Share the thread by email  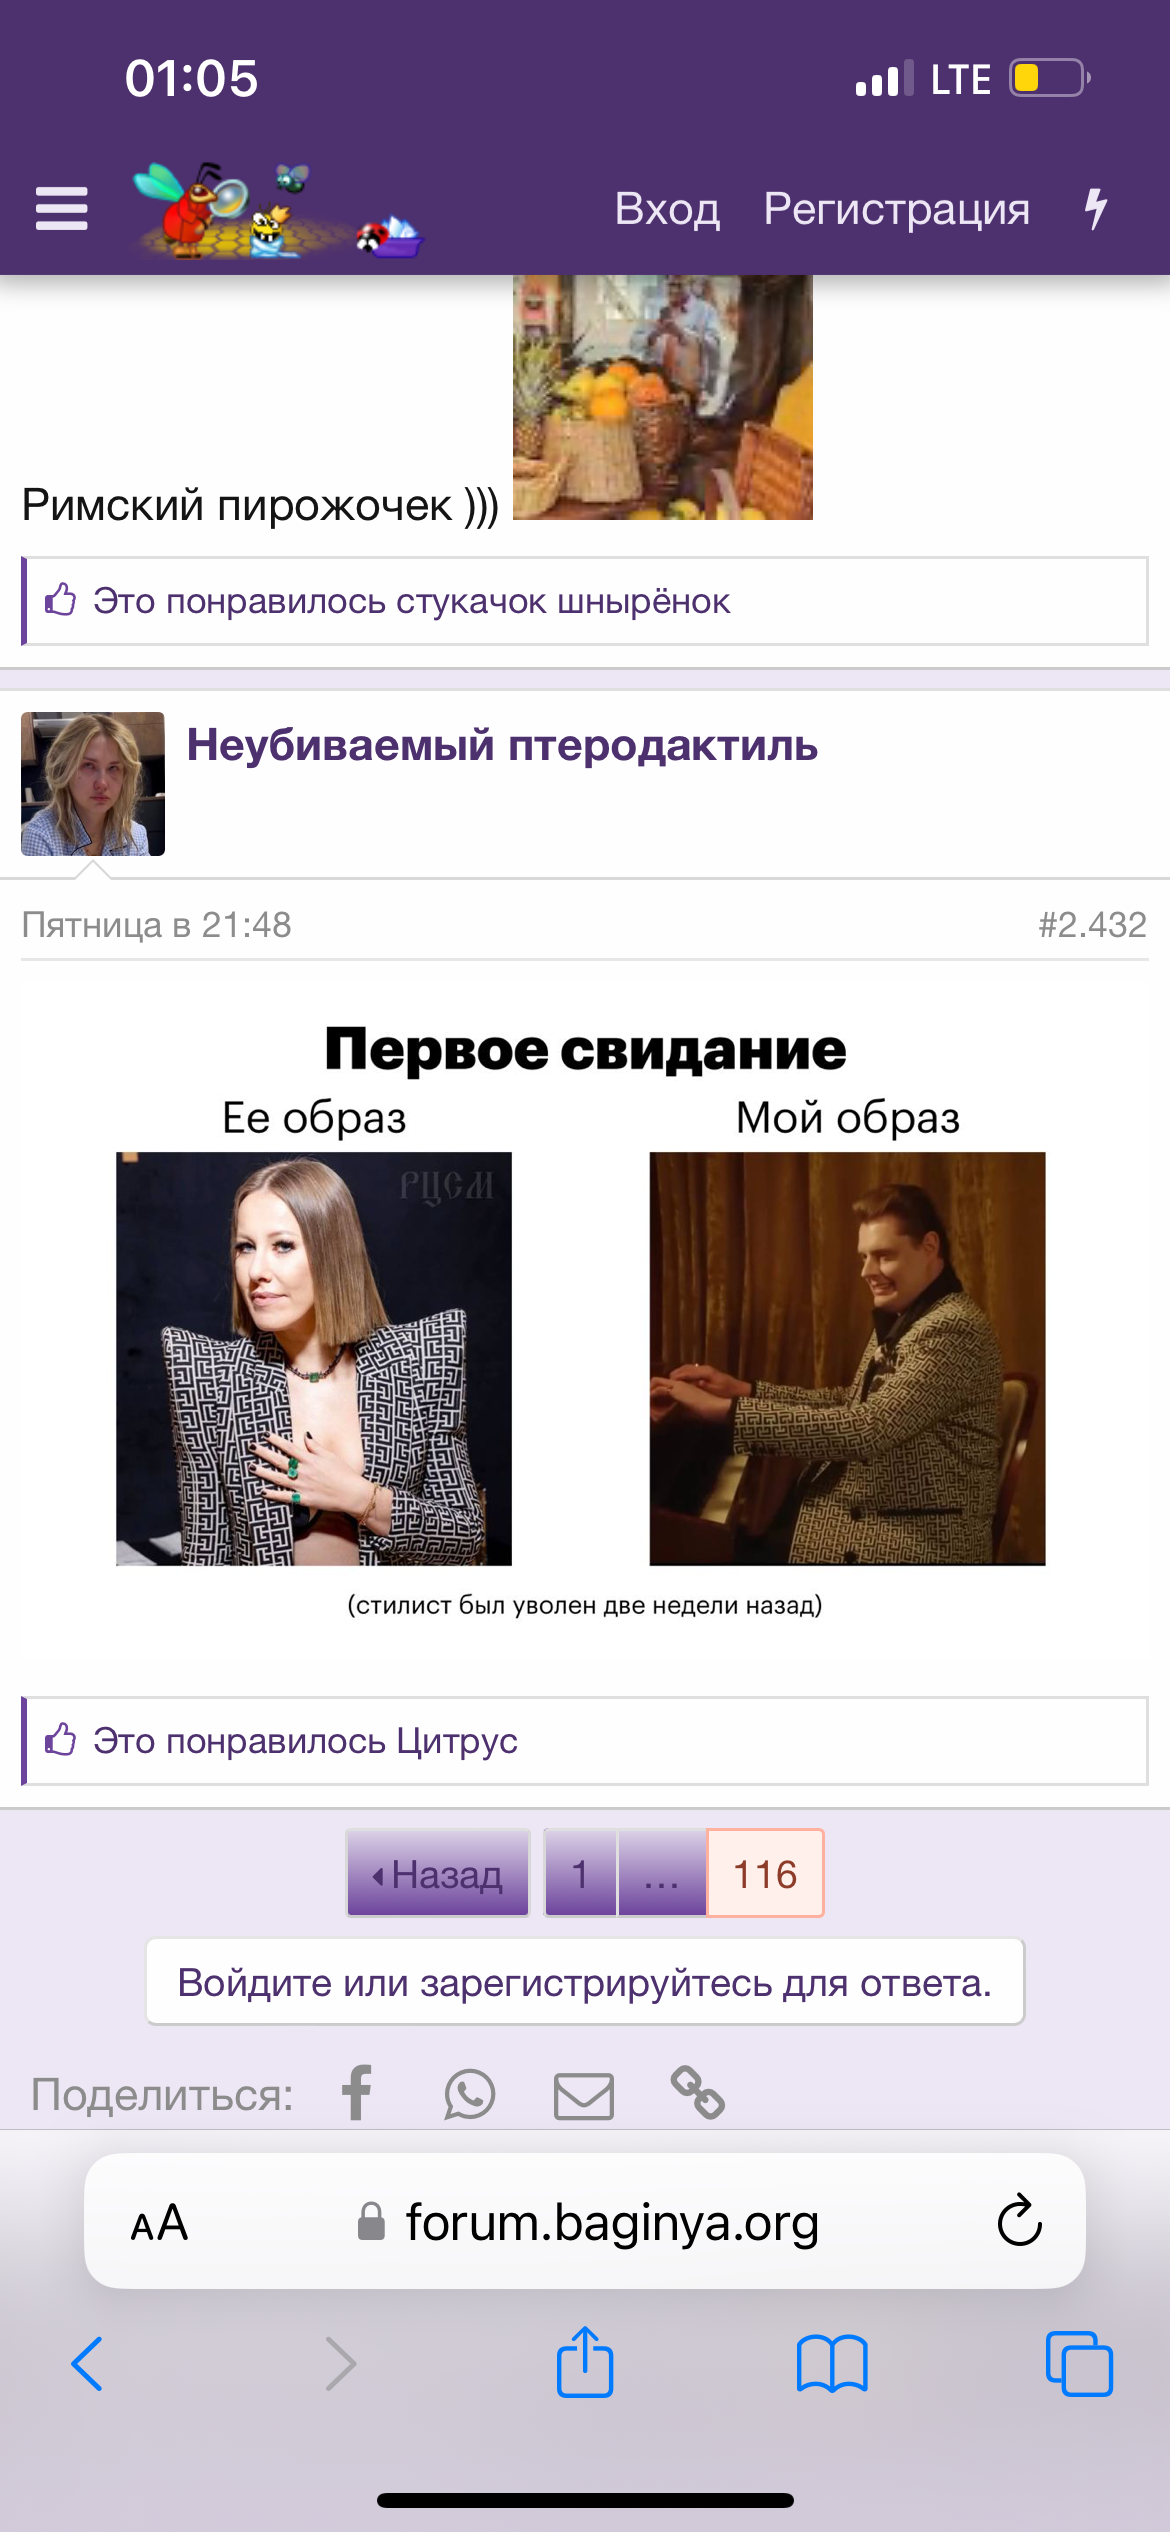(584, 2096)
